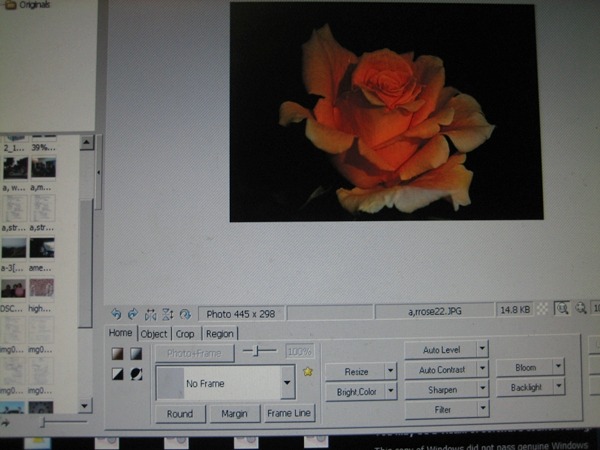Click the 100% frame percentage field
Viewport: 600px width, 450px height.
[300, 352]
